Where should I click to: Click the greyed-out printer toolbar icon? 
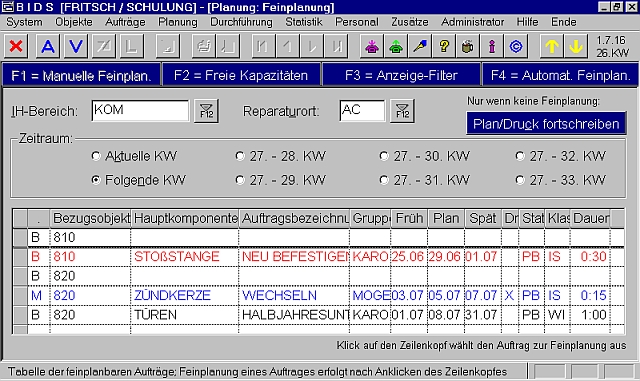204,46
